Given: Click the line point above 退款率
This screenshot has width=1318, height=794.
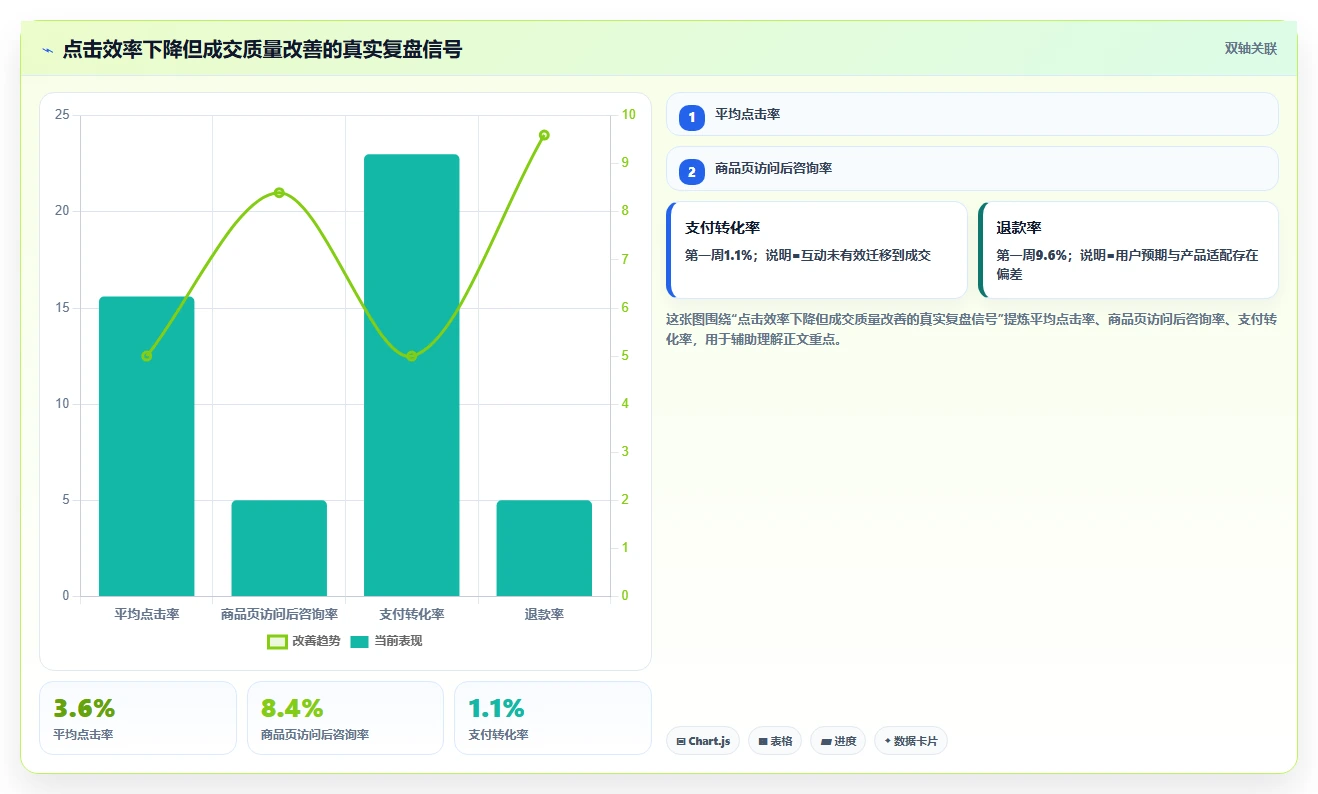Looking at the screenshot, I should (x=544, y=135).
